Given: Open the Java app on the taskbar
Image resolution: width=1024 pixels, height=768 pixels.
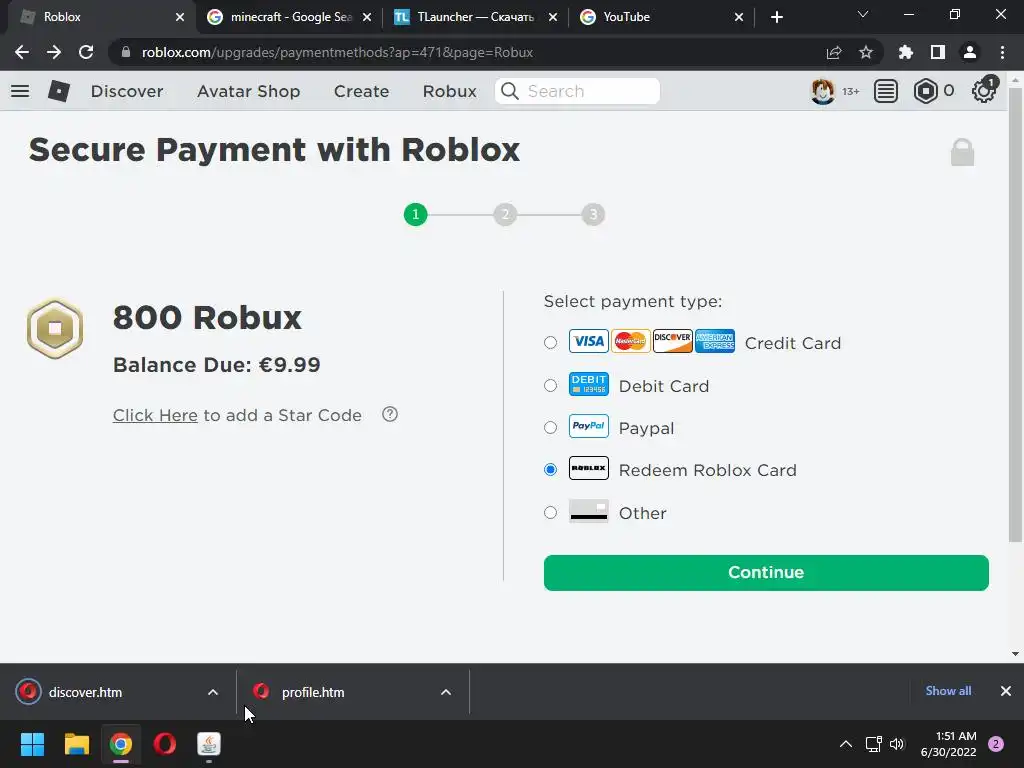Looking at the screenshot, I should (209, 744).
